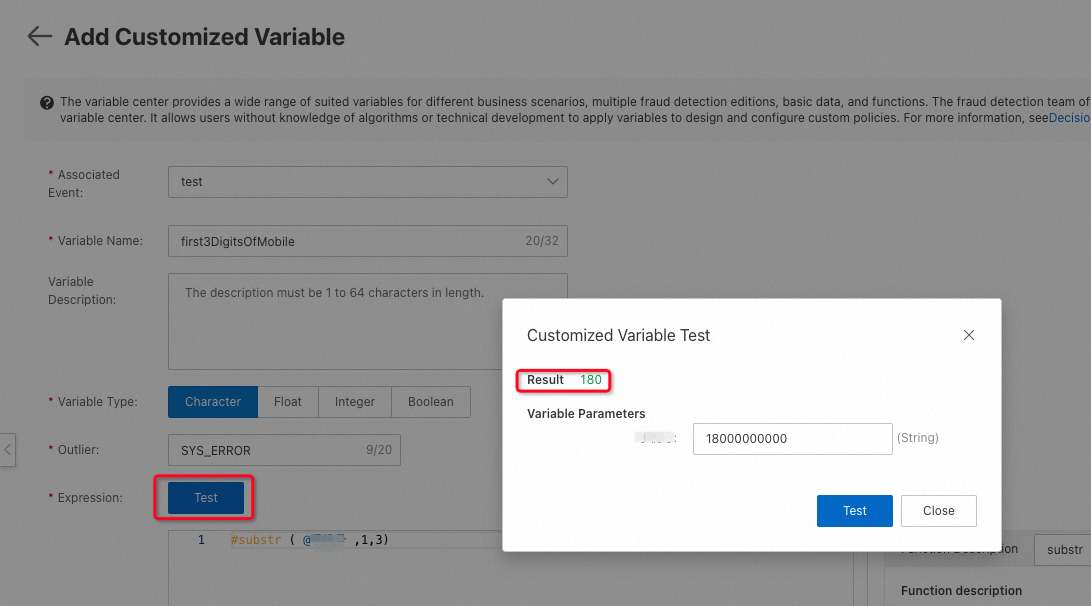Select the Boolean variable type
The image size is (1091, 606).
pos(431,402)
